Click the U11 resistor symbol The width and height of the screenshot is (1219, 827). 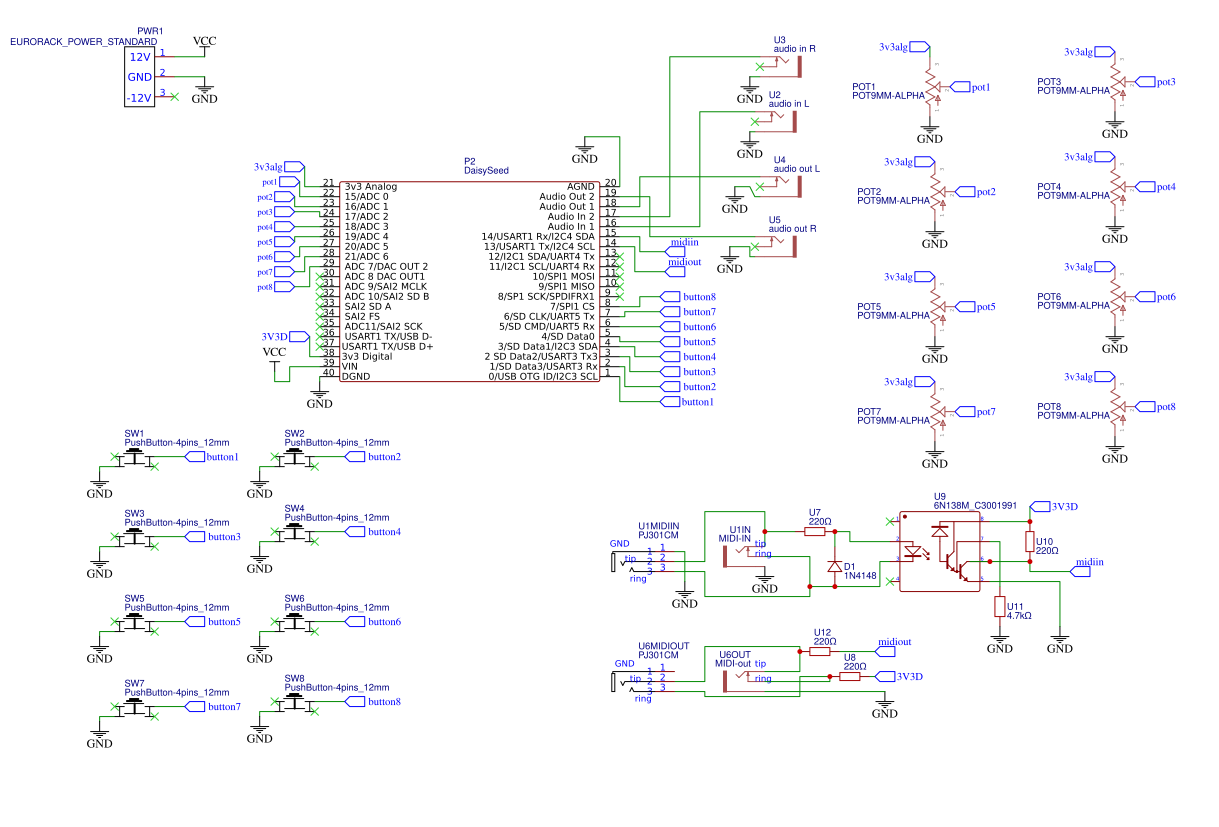point(998,607)
